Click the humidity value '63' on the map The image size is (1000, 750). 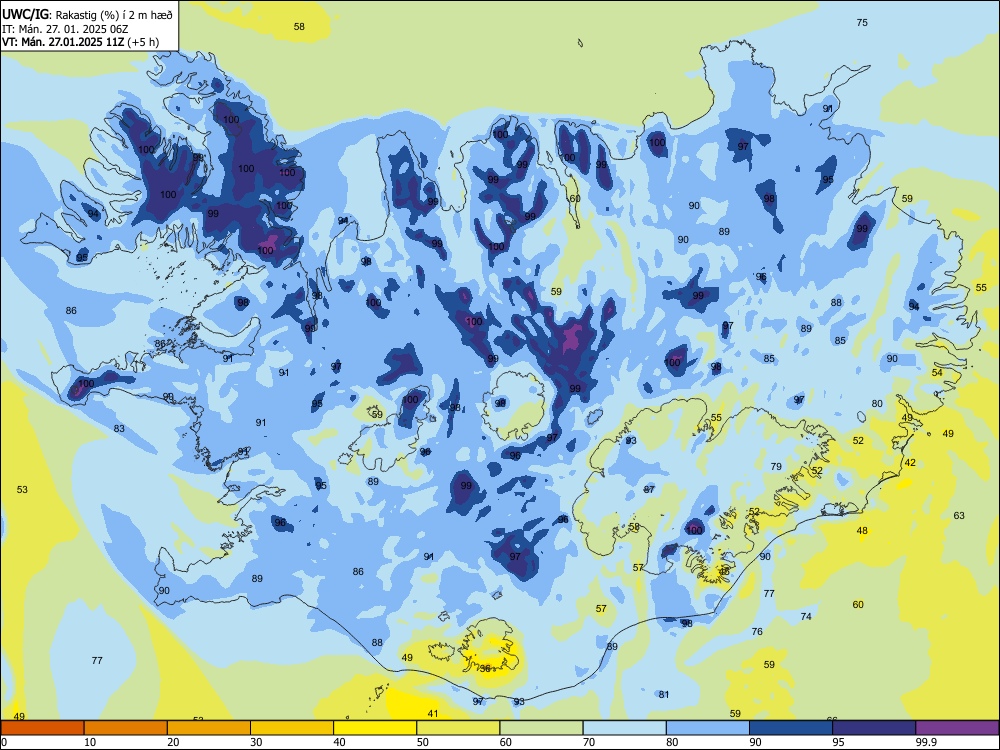click(x=959, y=515)
